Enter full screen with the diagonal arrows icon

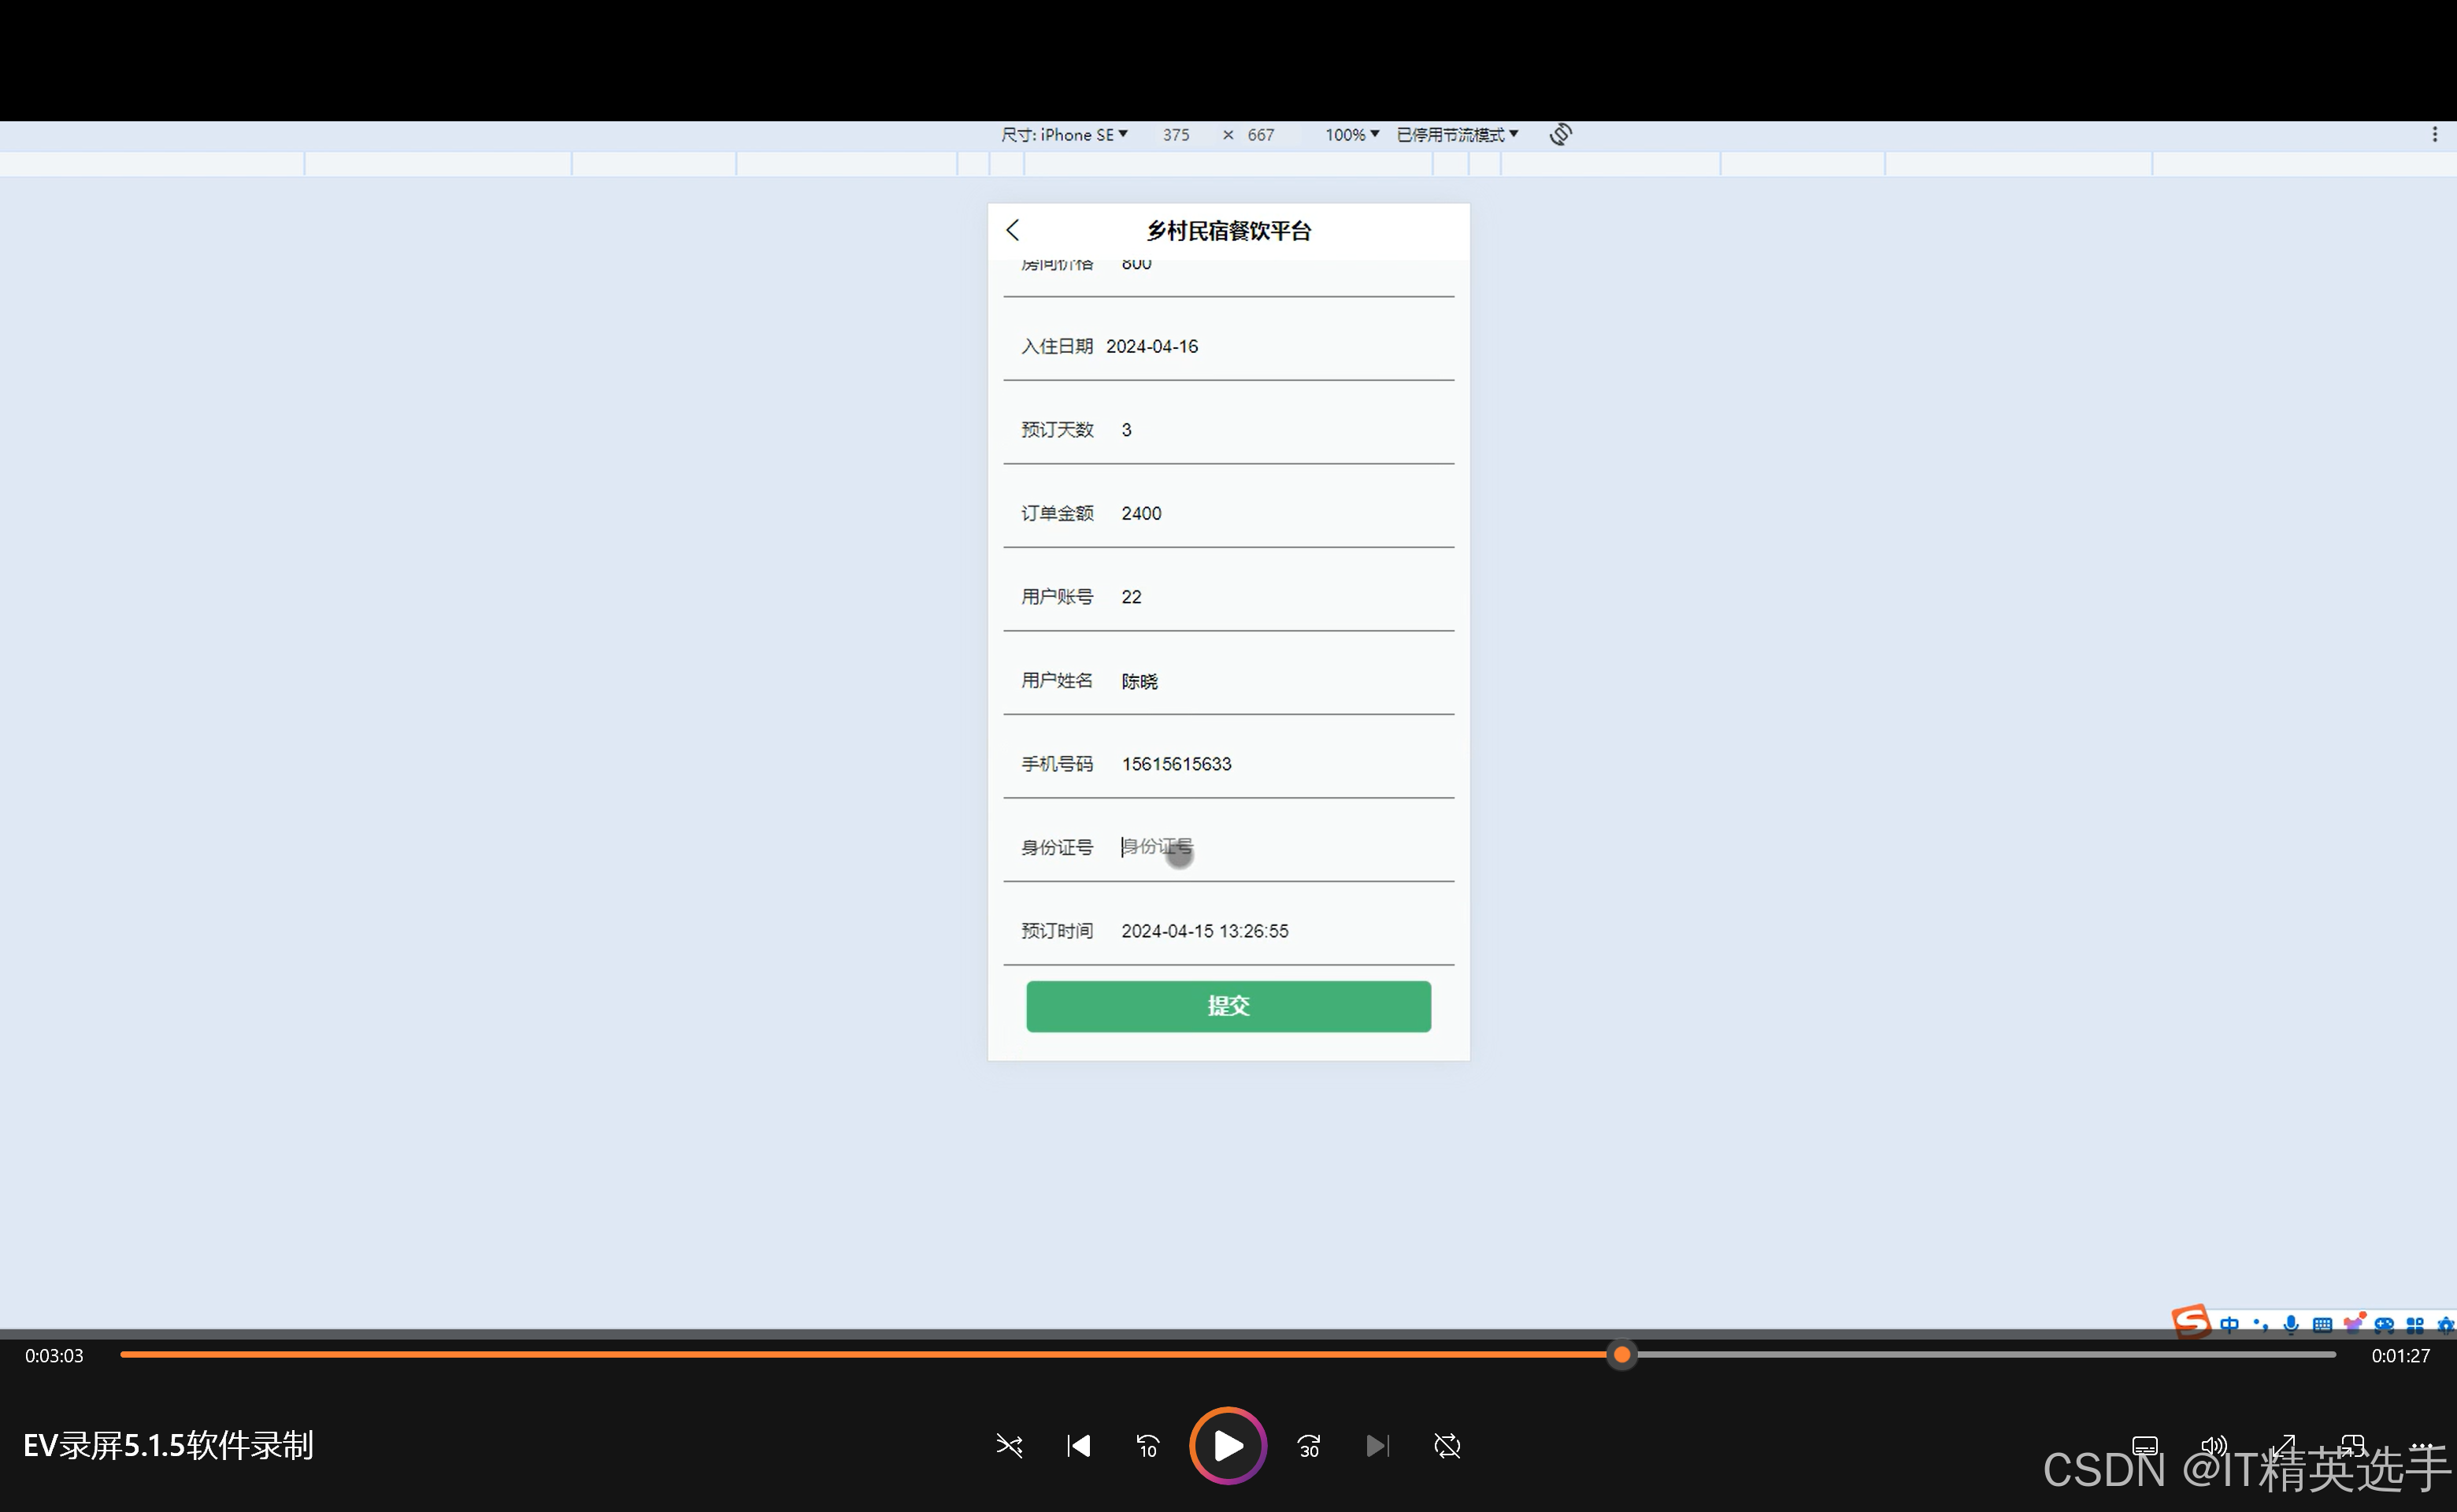click(x=2282, y=1446)
